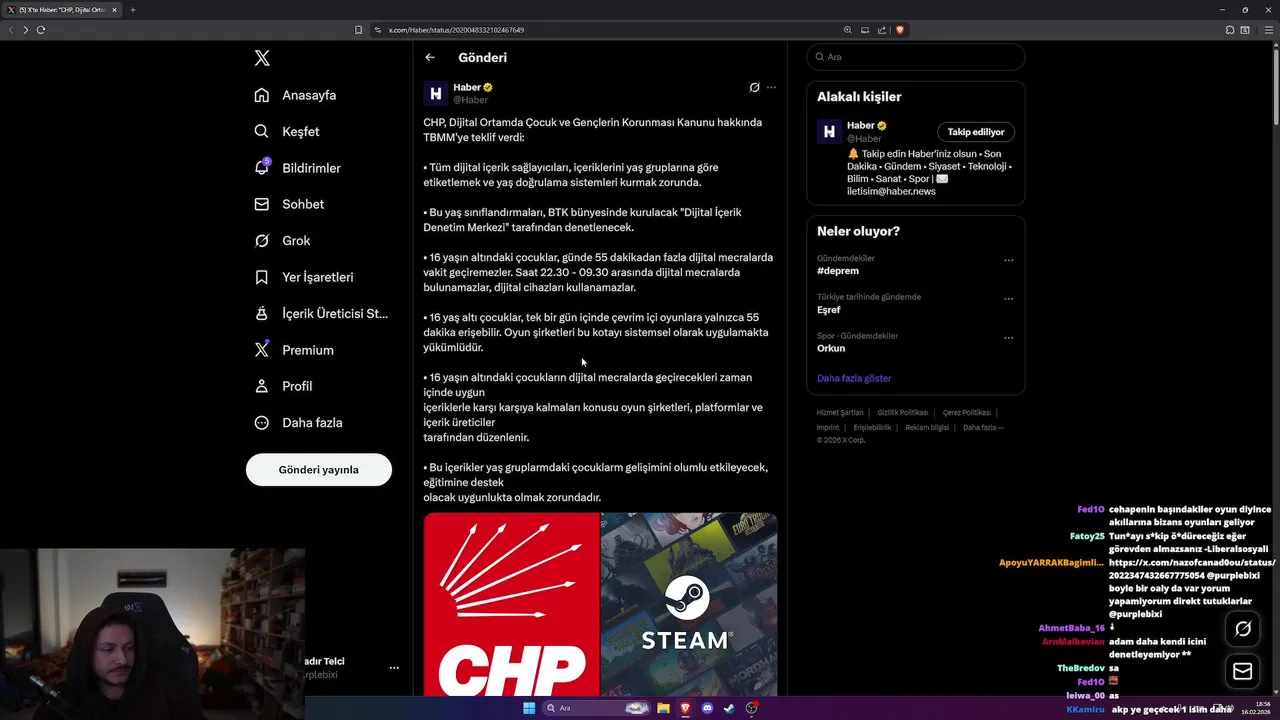The width and height of the screenshot is (1280, 720).
Task: Click Ara search field on X
Action: click(x=916, y=57)
